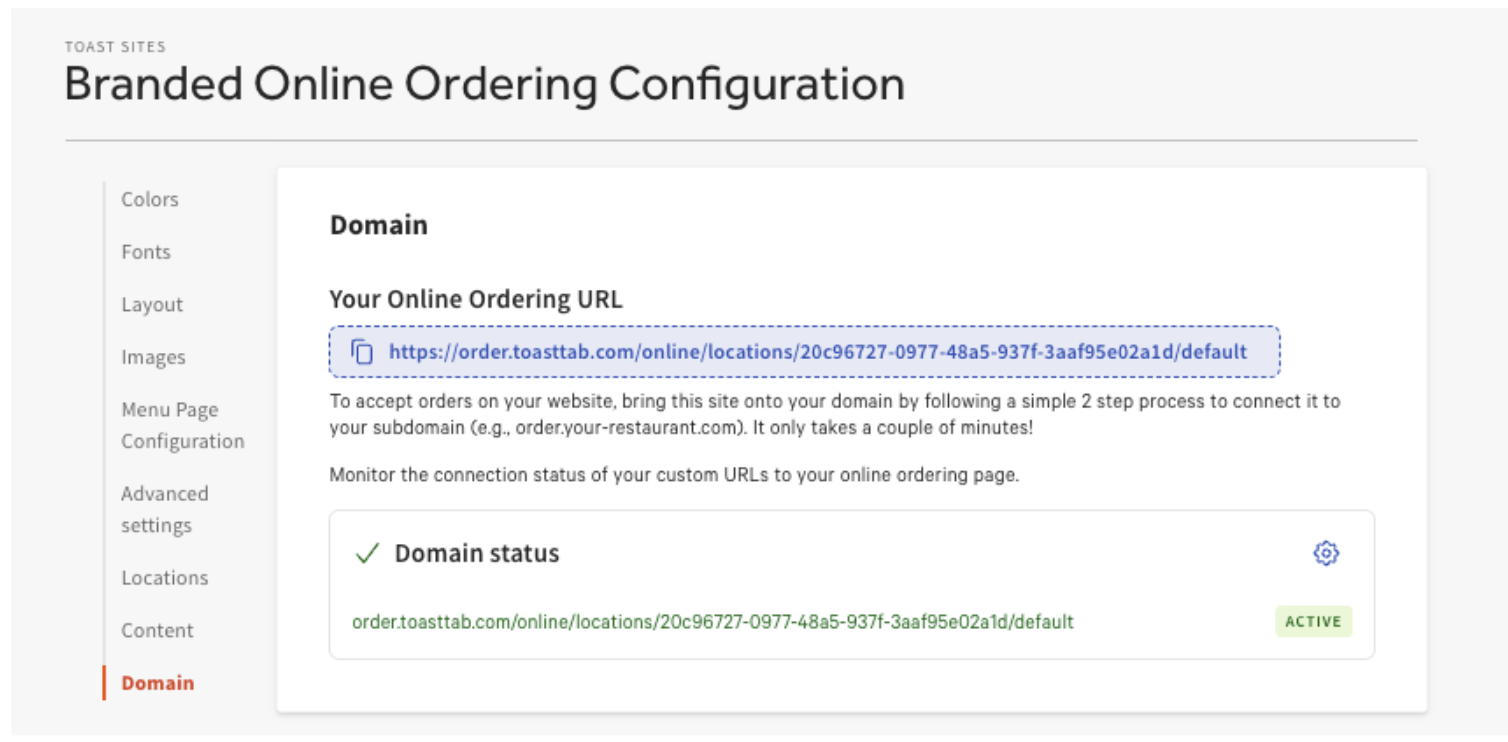Click the ACTIVE status badge
1508x742 pixels.
tap(1313, 621)
